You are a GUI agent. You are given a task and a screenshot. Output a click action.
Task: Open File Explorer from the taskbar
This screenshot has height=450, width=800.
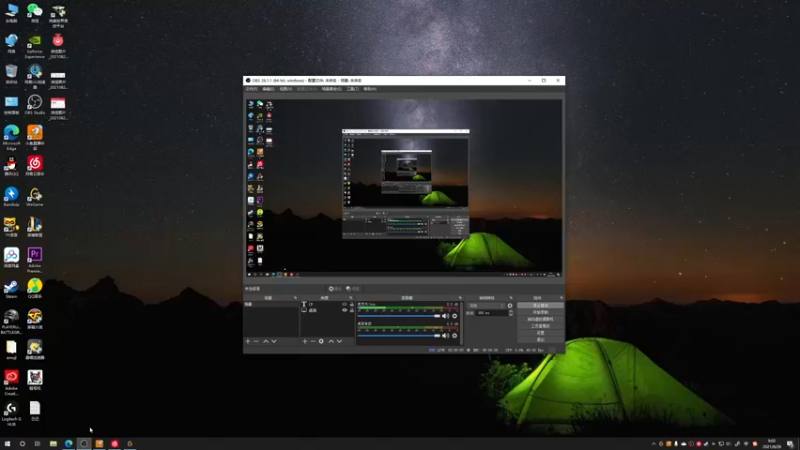tap(53, 444)
